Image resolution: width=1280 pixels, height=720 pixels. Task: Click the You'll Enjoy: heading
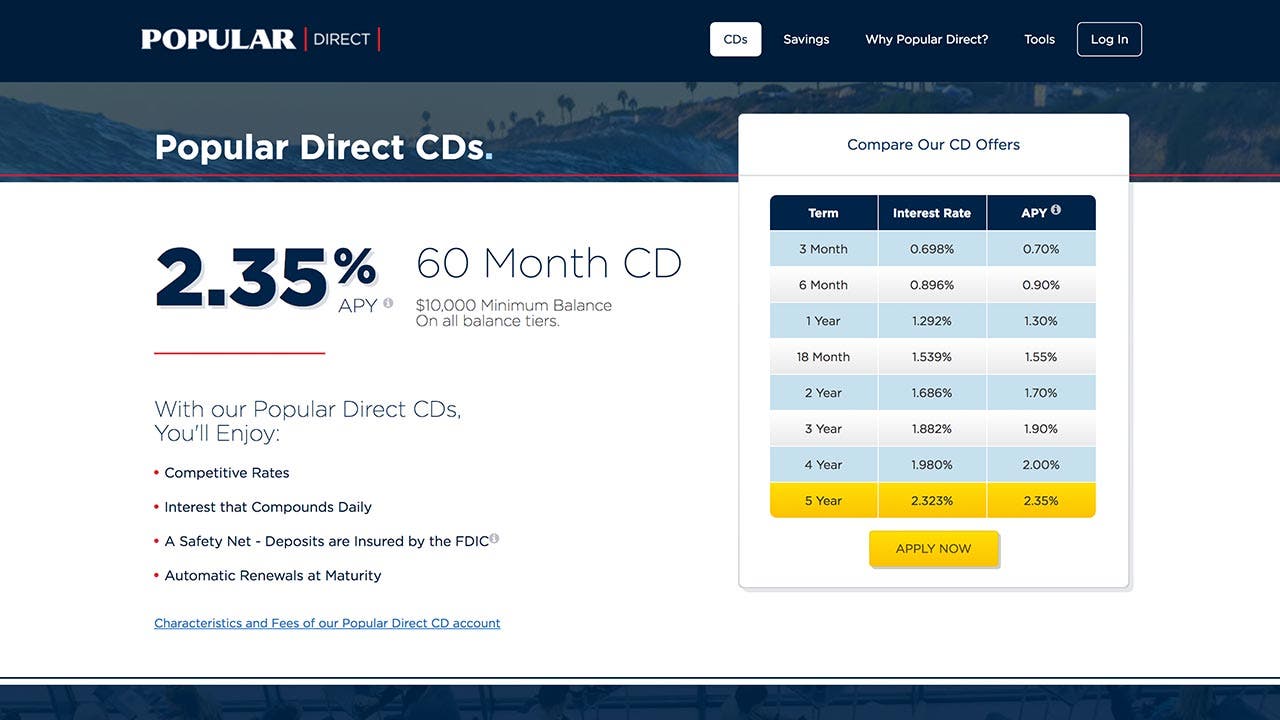pyautogui.click(x=217, y=434)
